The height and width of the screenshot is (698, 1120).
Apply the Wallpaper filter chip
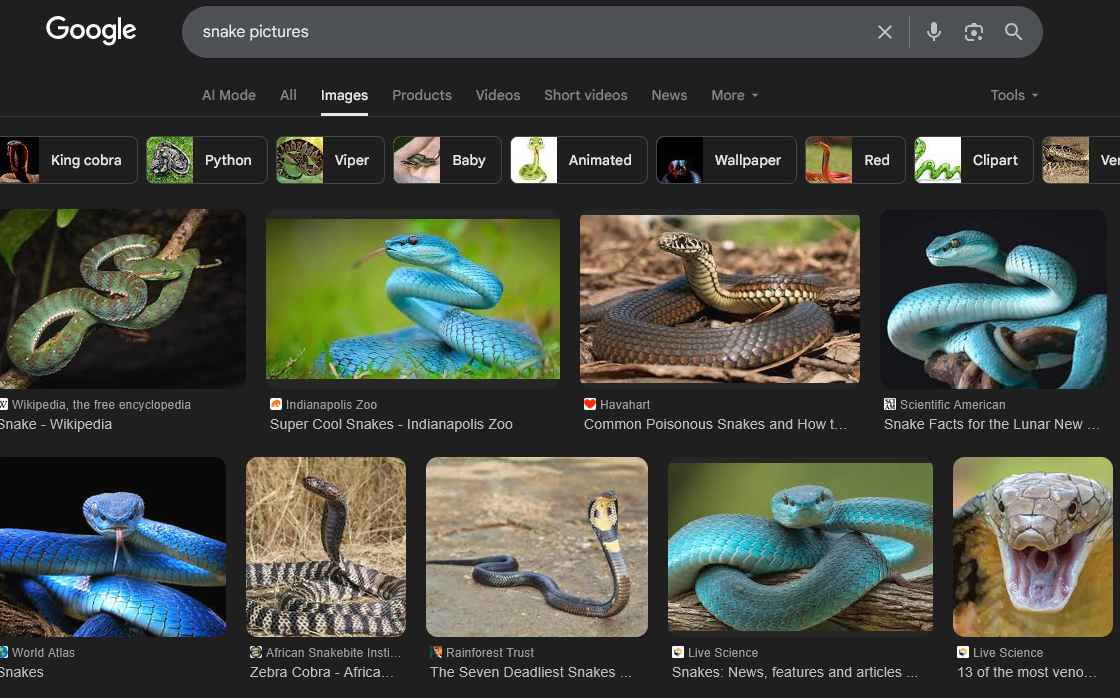726,160
